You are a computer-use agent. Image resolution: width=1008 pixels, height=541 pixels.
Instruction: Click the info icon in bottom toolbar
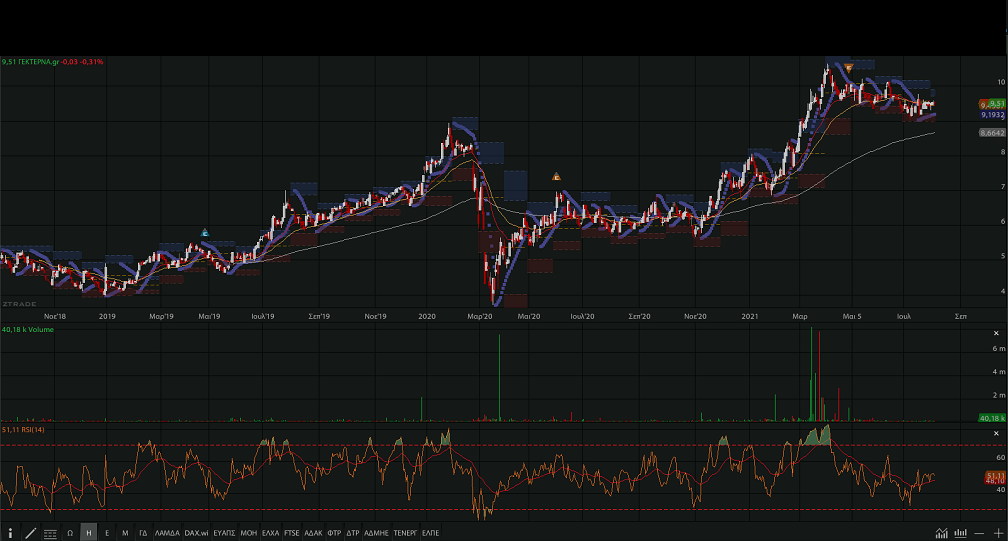(11, 533)
